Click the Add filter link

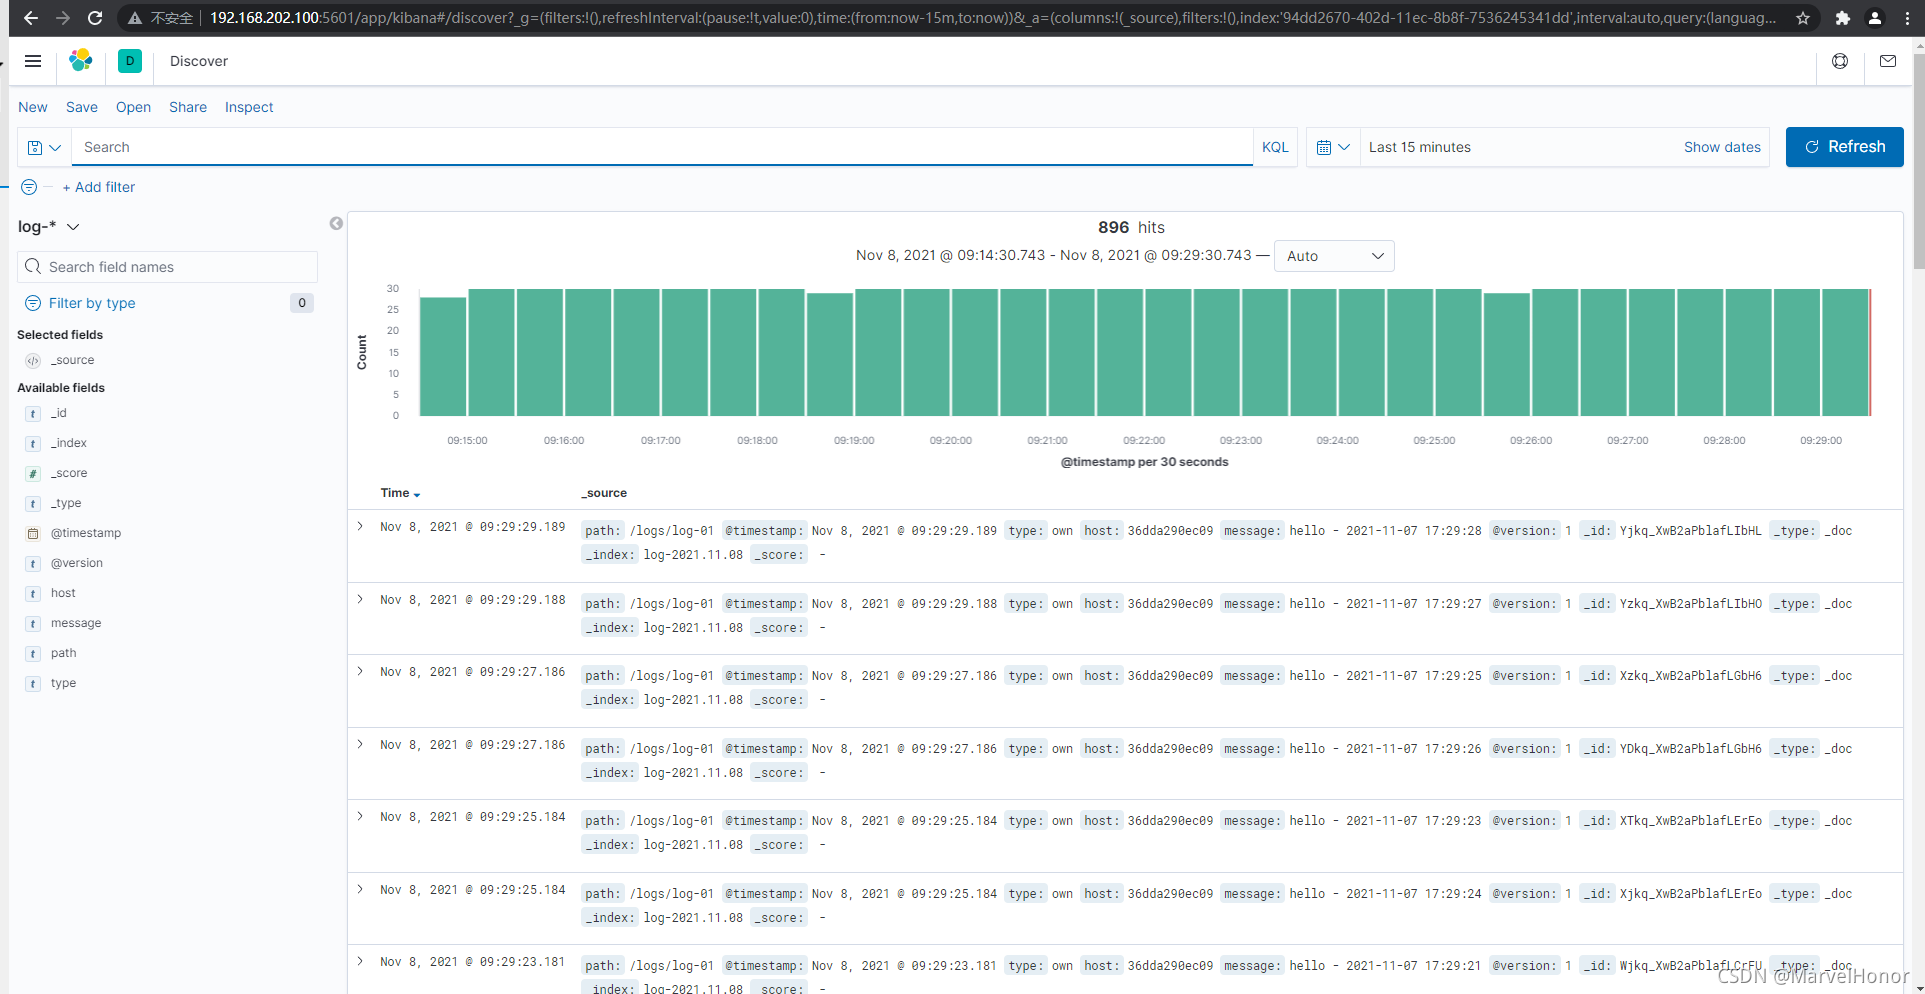98,187
